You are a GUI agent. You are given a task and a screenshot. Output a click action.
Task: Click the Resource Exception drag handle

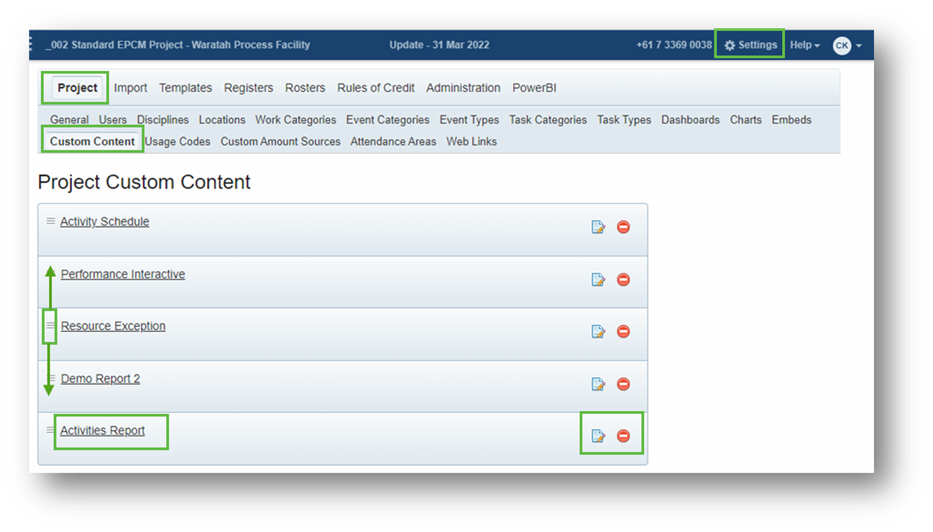click(51, 326)
